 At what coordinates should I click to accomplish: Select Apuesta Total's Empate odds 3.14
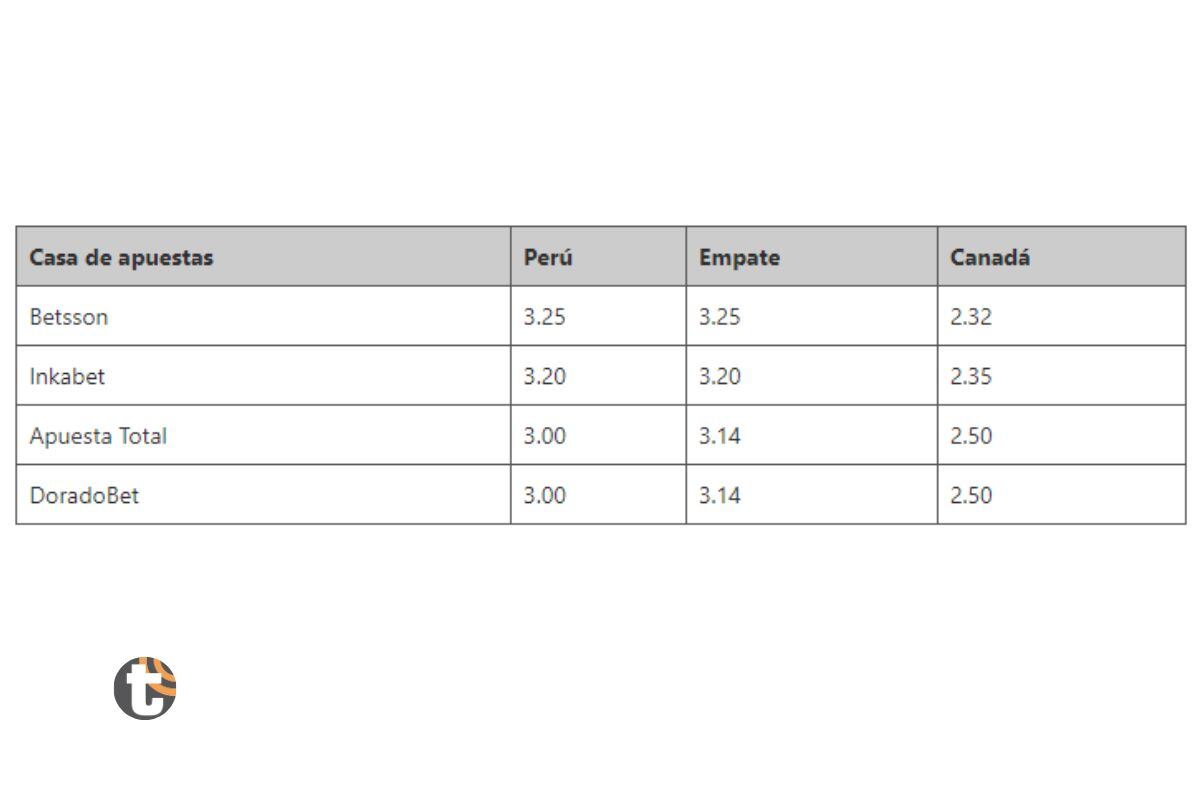click(x=720, y=436)
